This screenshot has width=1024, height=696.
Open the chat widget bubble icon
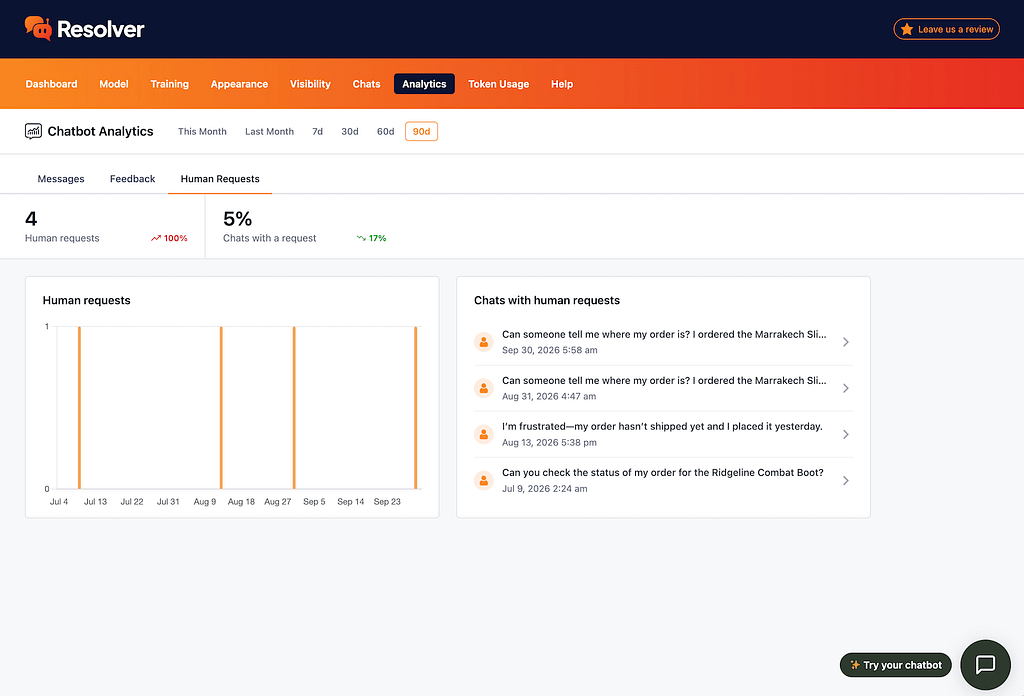click(985, 665)
